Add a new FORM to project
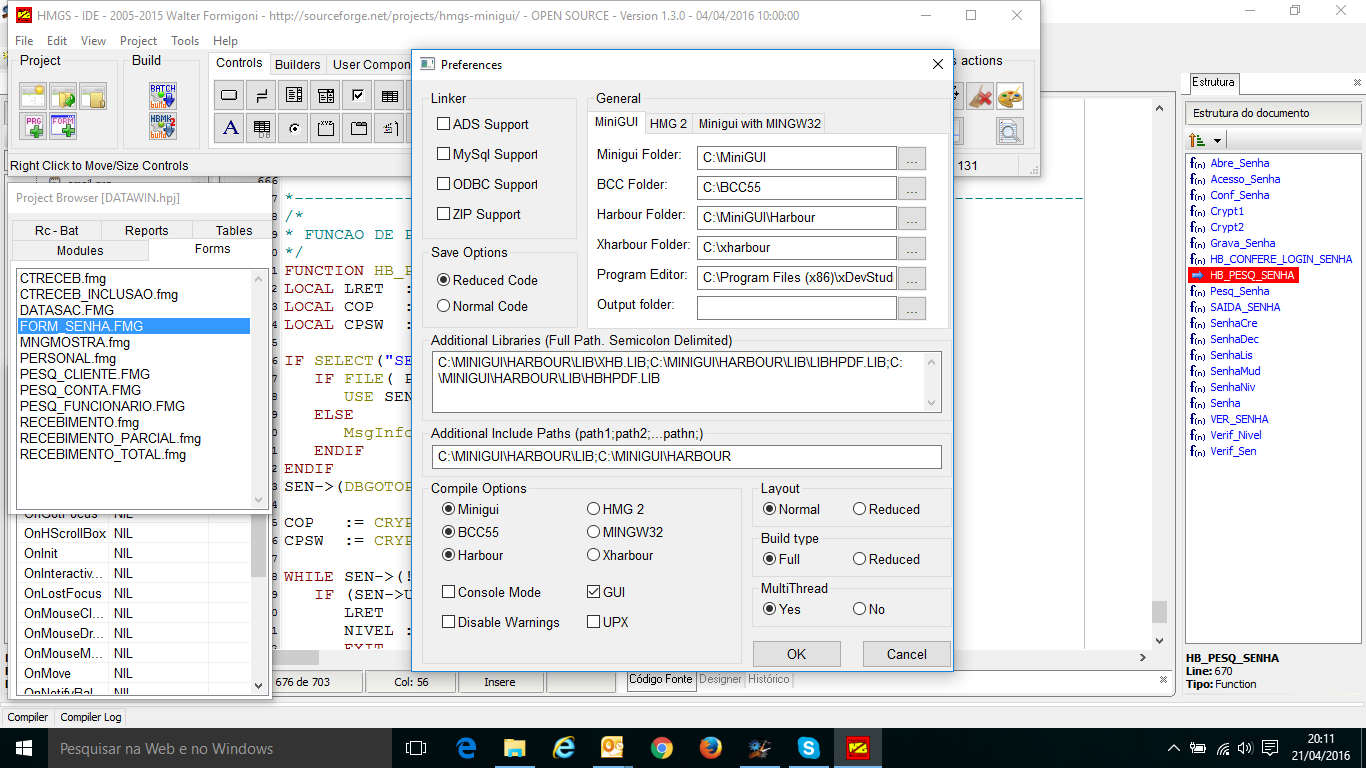 (63, 126)
